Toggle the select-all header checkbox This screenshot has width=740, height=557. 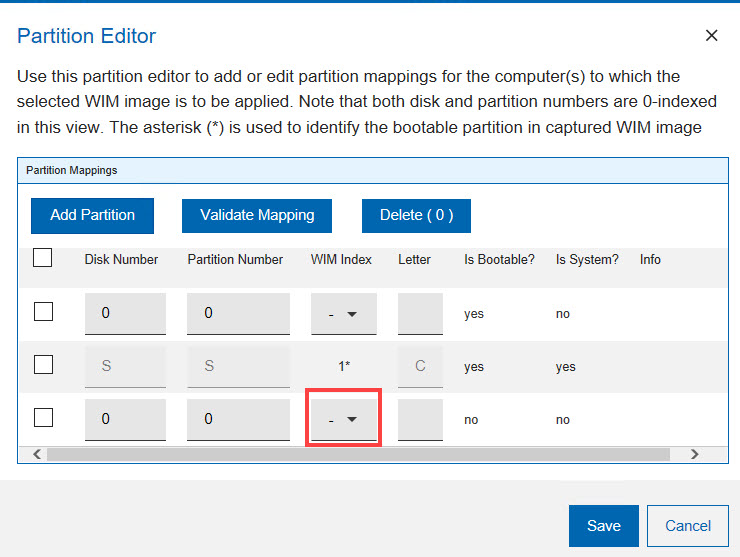[x=43, y=259]
